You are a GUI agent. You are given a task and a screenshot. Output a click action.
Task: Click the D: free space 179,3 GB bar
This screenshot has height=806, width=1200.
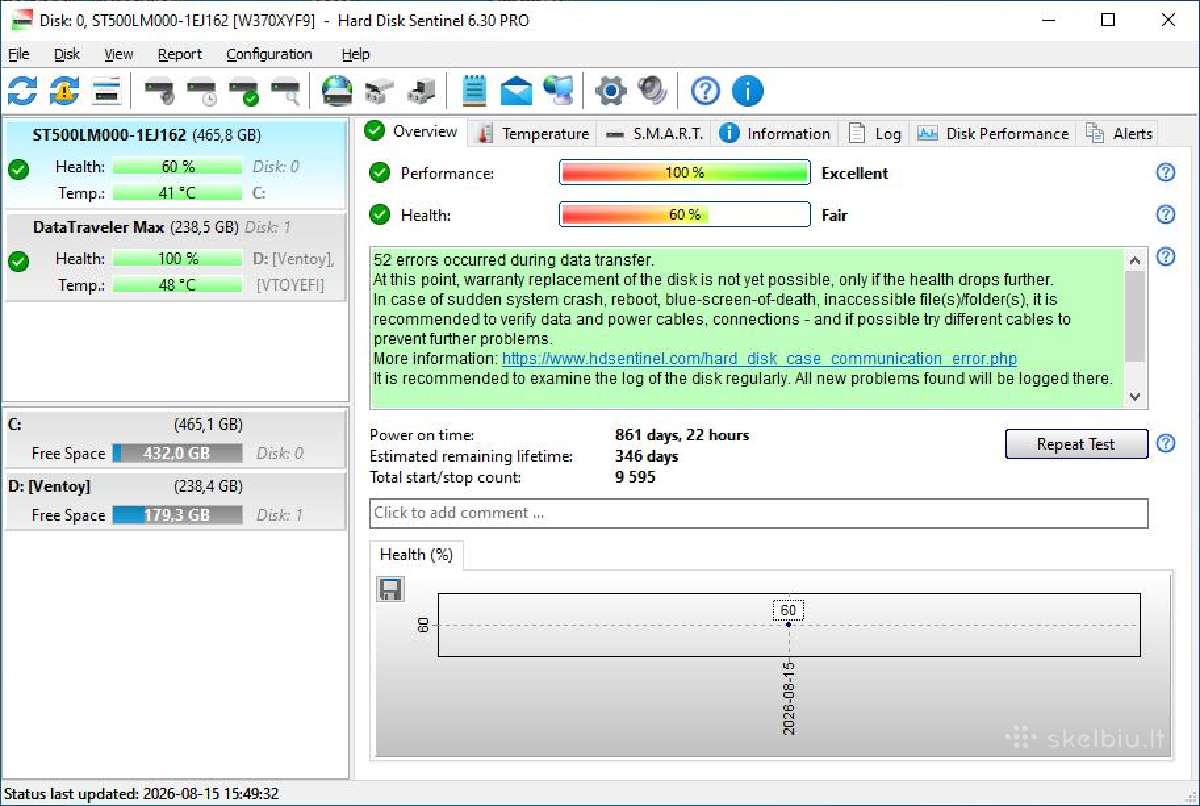[x=177, y=515]
